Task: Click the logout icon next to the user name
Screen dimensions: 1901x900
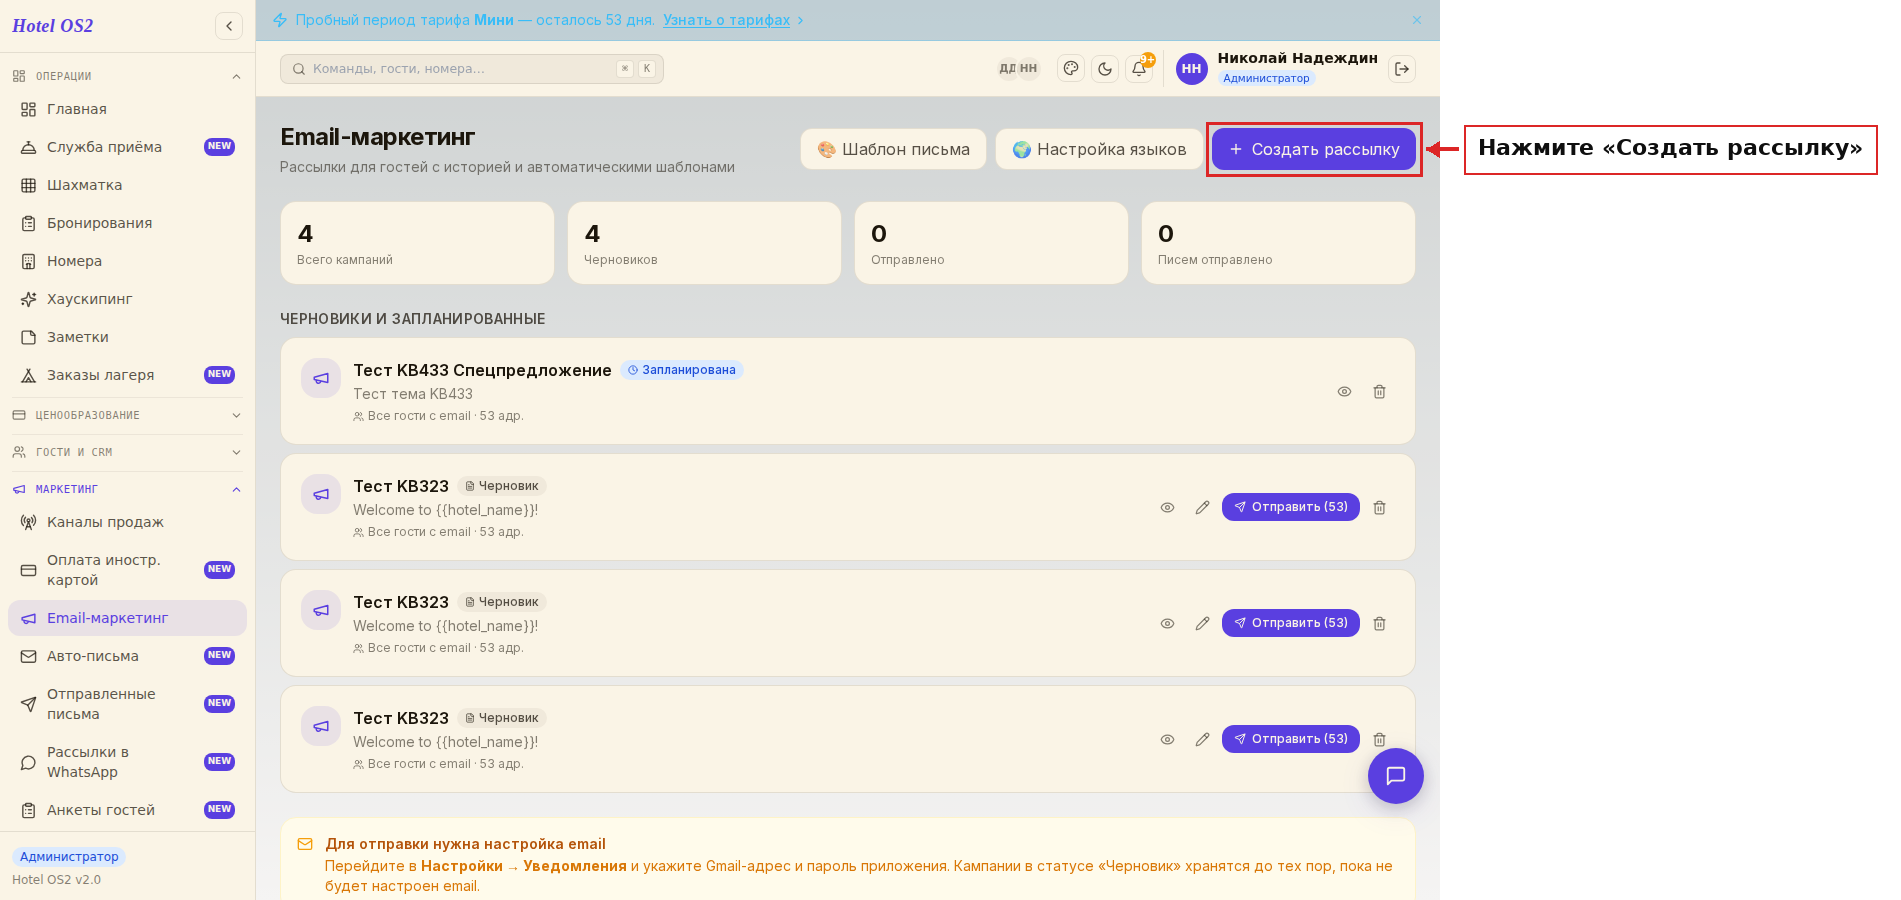Action: (1402, 69)
